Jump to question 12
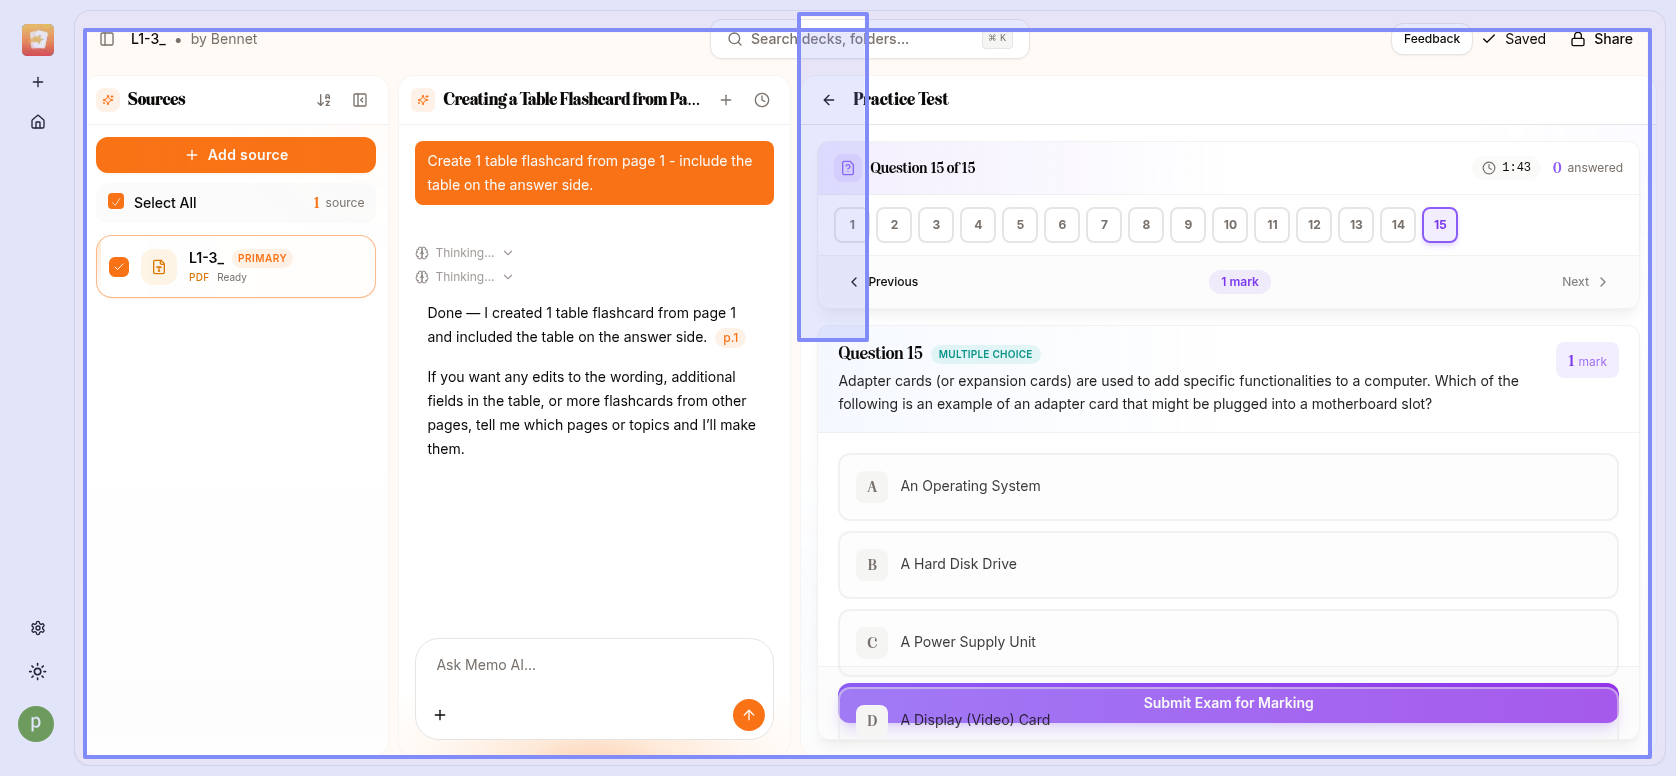The height and width of the screenshot is (776, 1676). pos(1314,225)
